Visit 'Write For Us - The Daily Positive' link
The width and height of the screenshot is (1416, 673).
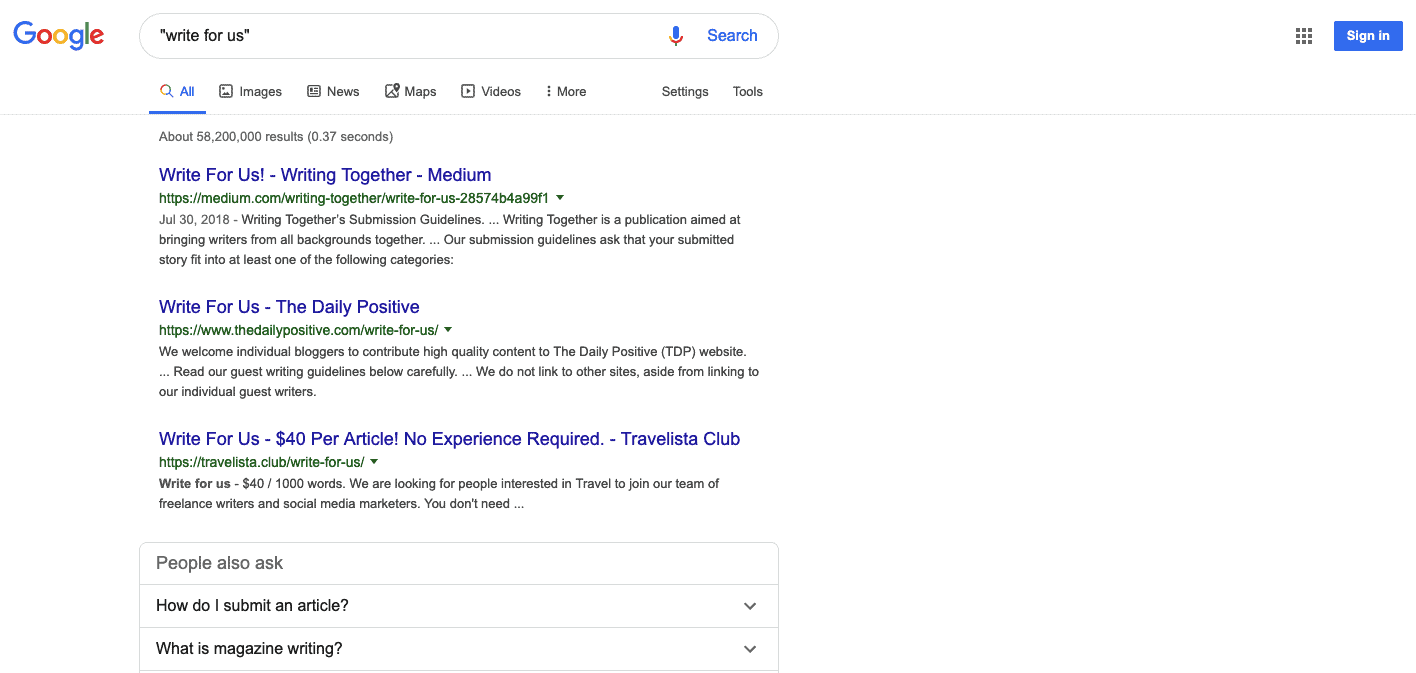click(x=289, y=306)
